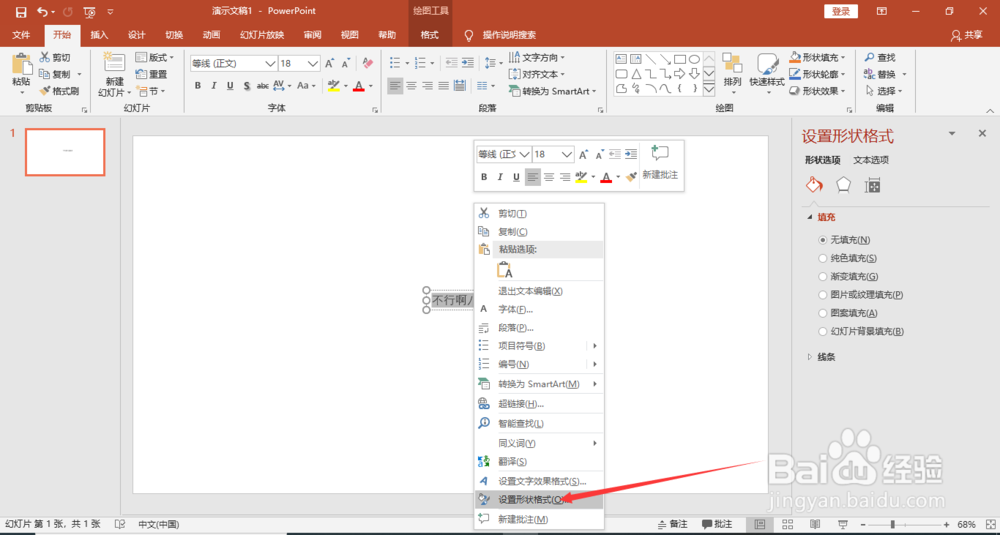
Task: Toggle Normal view button in status bar
Action: (x=760, y=524)
